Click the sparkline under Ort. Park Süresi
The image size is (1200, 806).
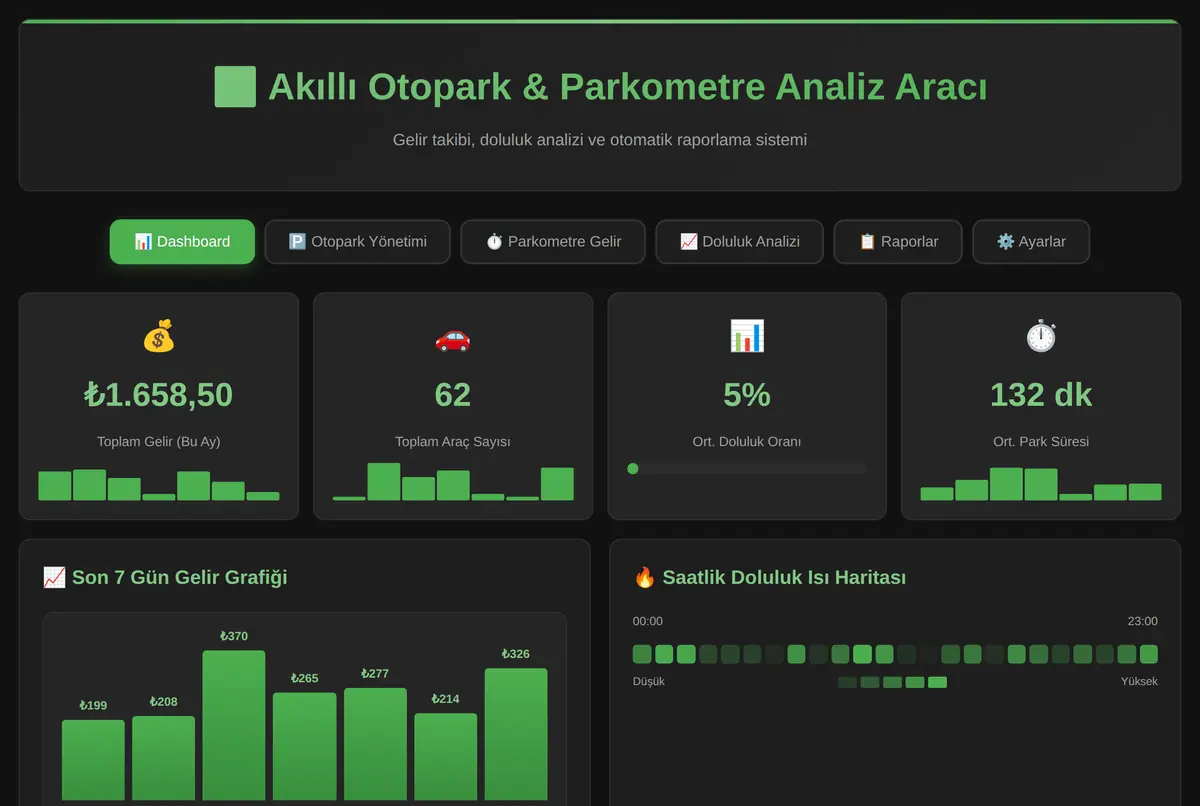pos(1041,484)
